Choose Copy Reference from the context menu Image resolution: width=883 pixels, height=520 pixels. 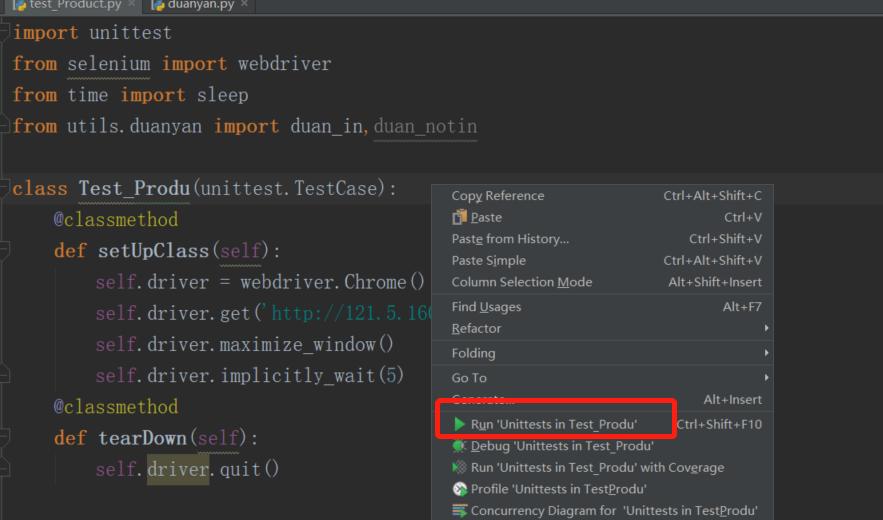(603, 195)
